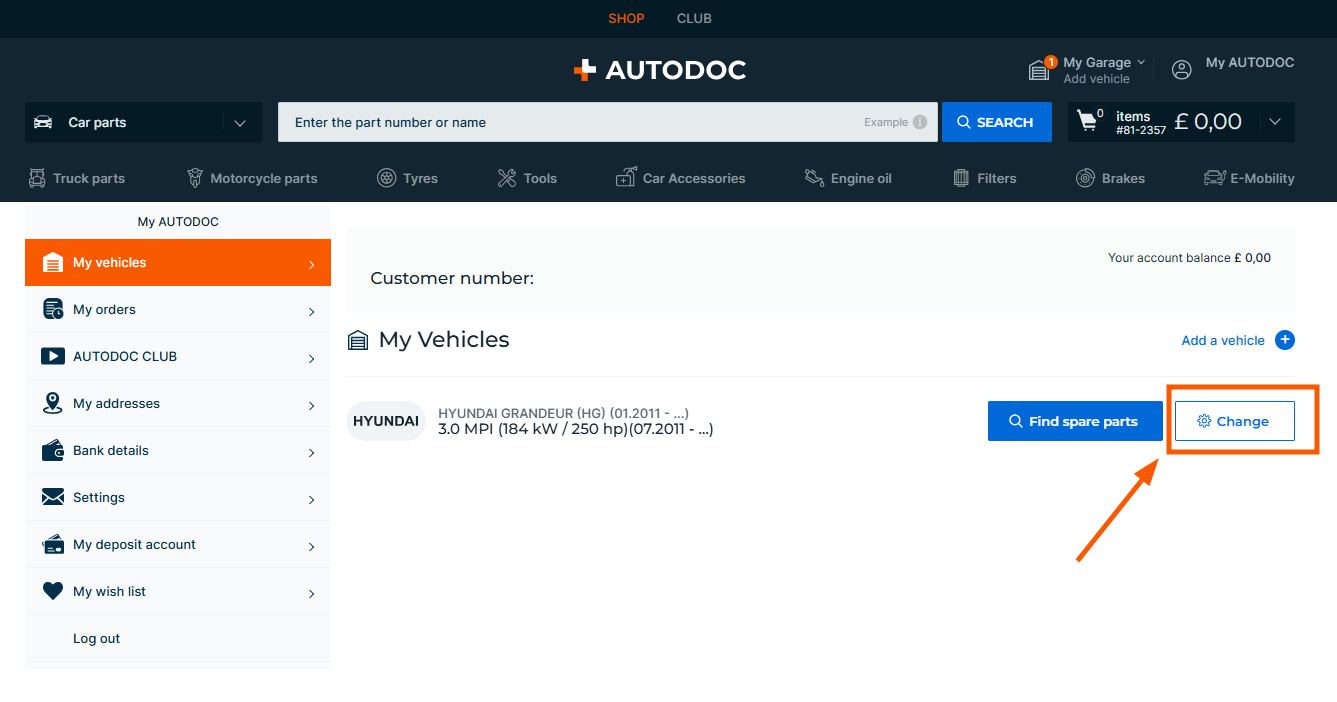
Task: Switch to the CLUB tab
Action: (x=694, y=19)
